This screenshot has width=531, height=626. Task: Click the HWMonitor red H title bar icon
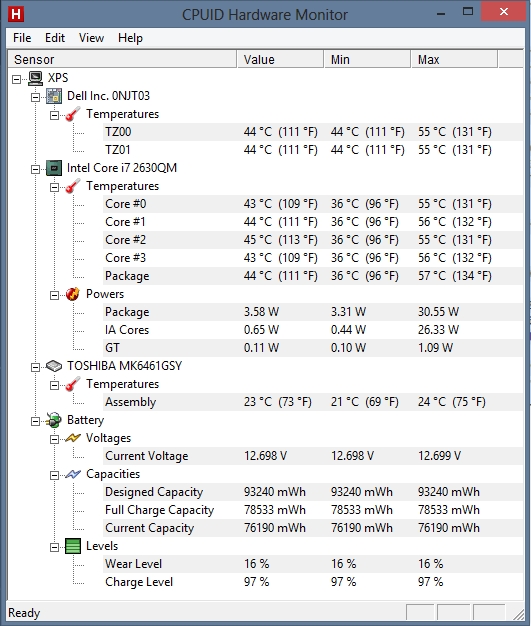tap(16, 14)
